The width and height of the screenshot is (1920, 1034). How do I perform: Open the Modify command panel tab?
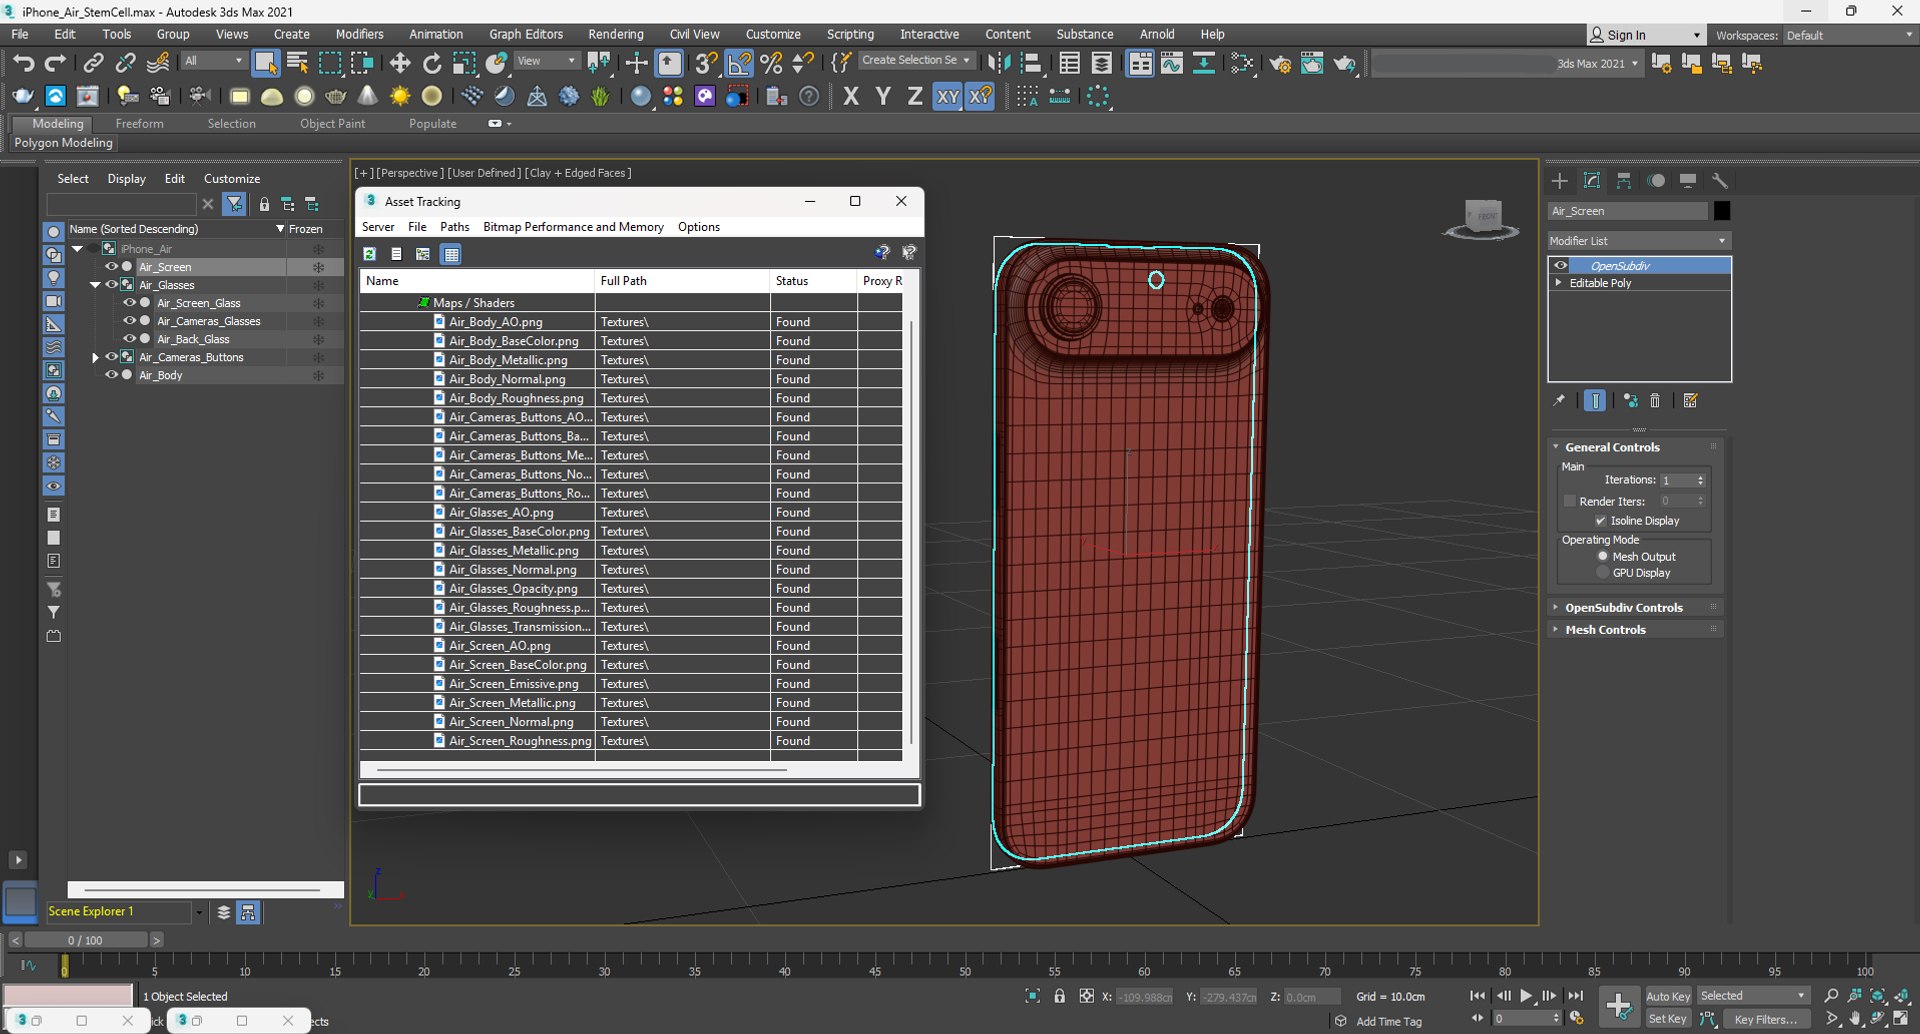(x=1592, y=181)
